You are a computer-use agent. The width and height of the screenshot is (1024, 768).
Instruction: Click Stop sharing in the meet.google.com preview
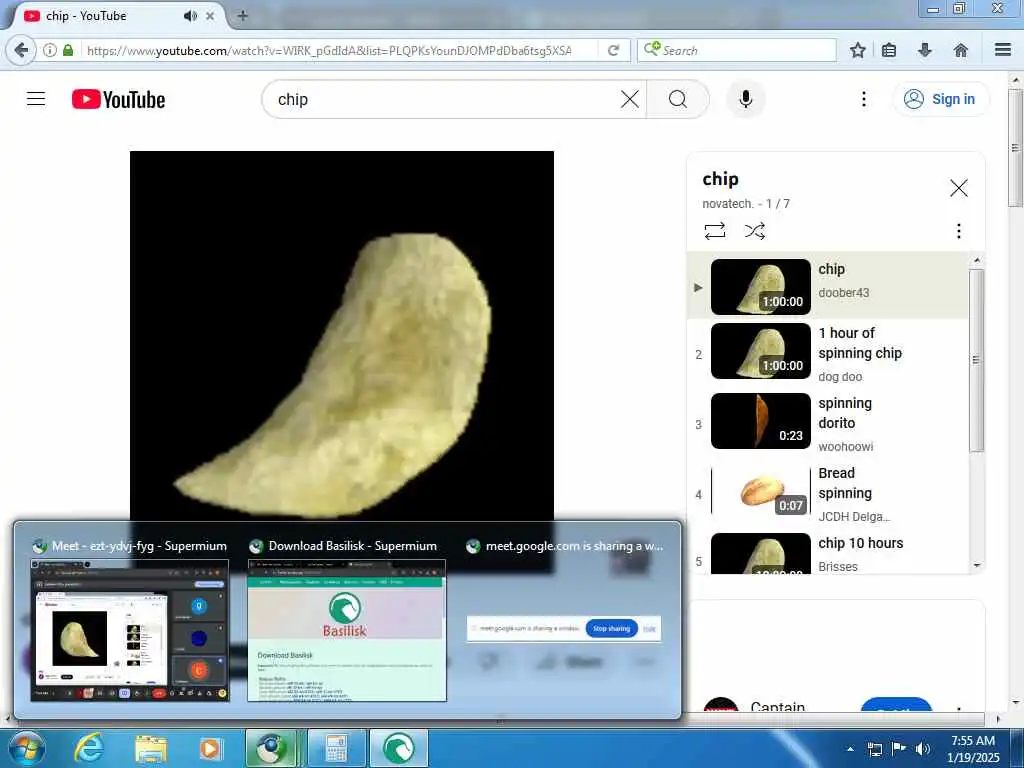[x=611, y=628]
